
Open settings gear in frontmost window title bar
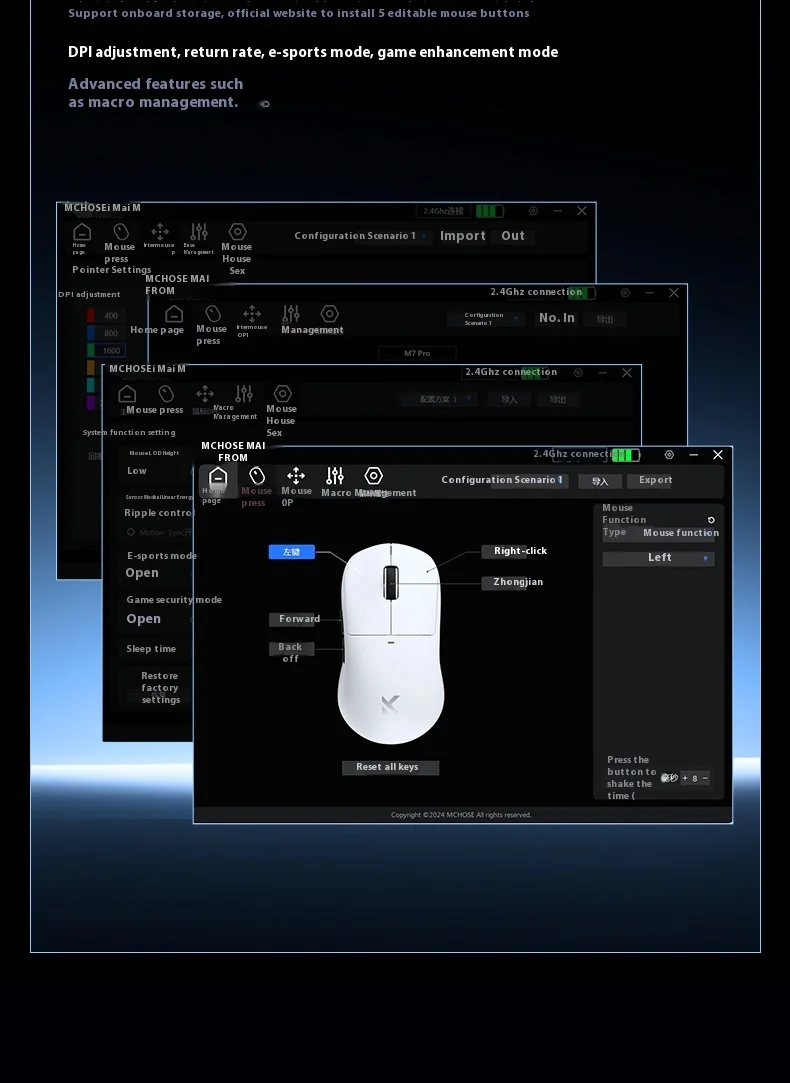coord(669,455)
